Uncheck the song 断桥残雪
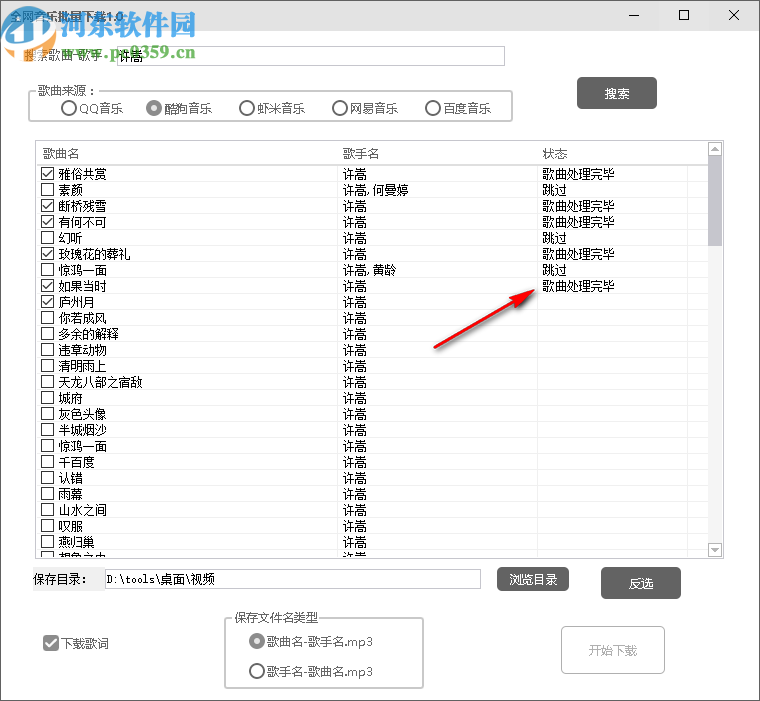Viewport: 760px width, 701px height. [48, 206]
